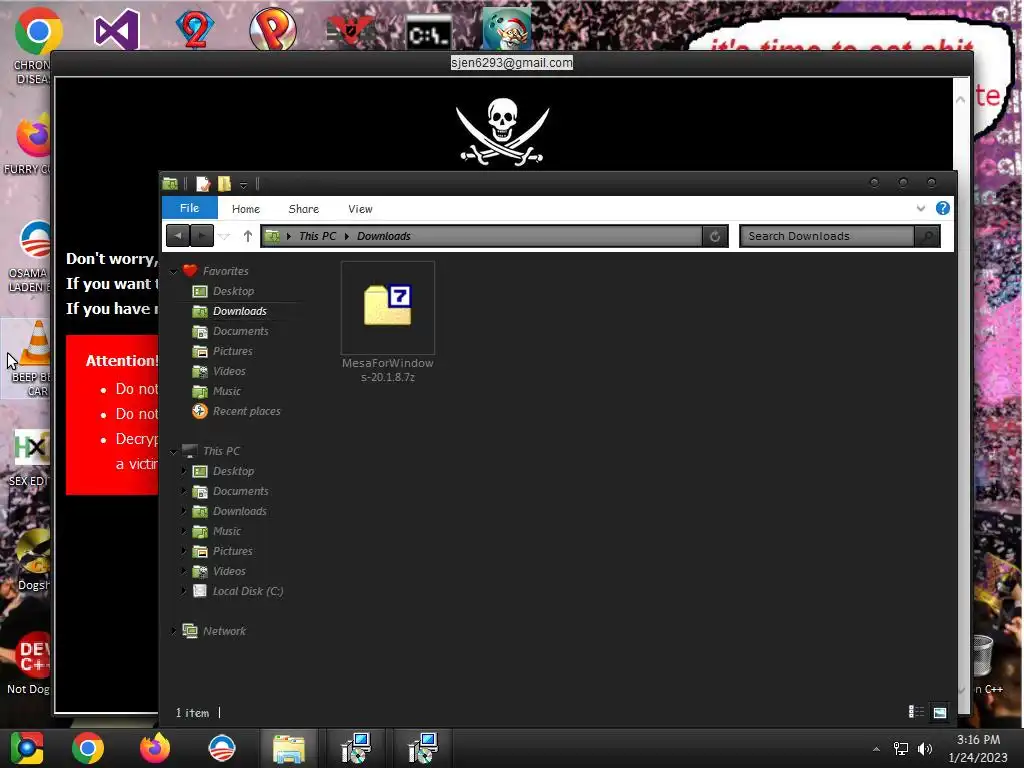Screen dimensions: 1024x768
Task: Expand Documents under This PC
Action: pos(184,491)
